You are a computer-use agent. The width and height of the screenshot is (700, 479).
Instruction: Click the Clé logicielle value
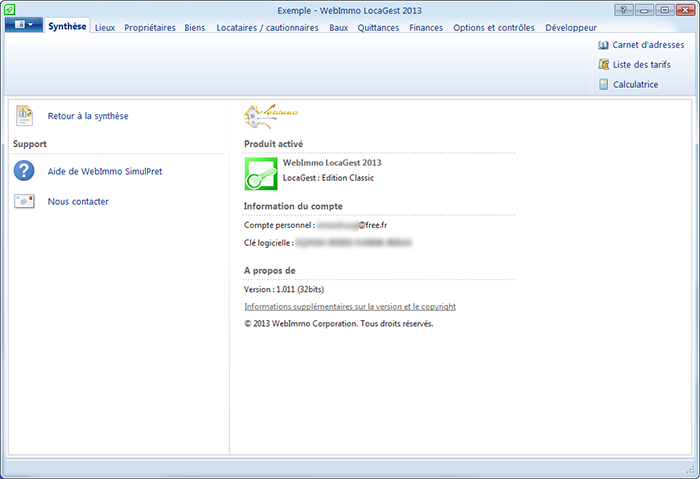(353, 243)
